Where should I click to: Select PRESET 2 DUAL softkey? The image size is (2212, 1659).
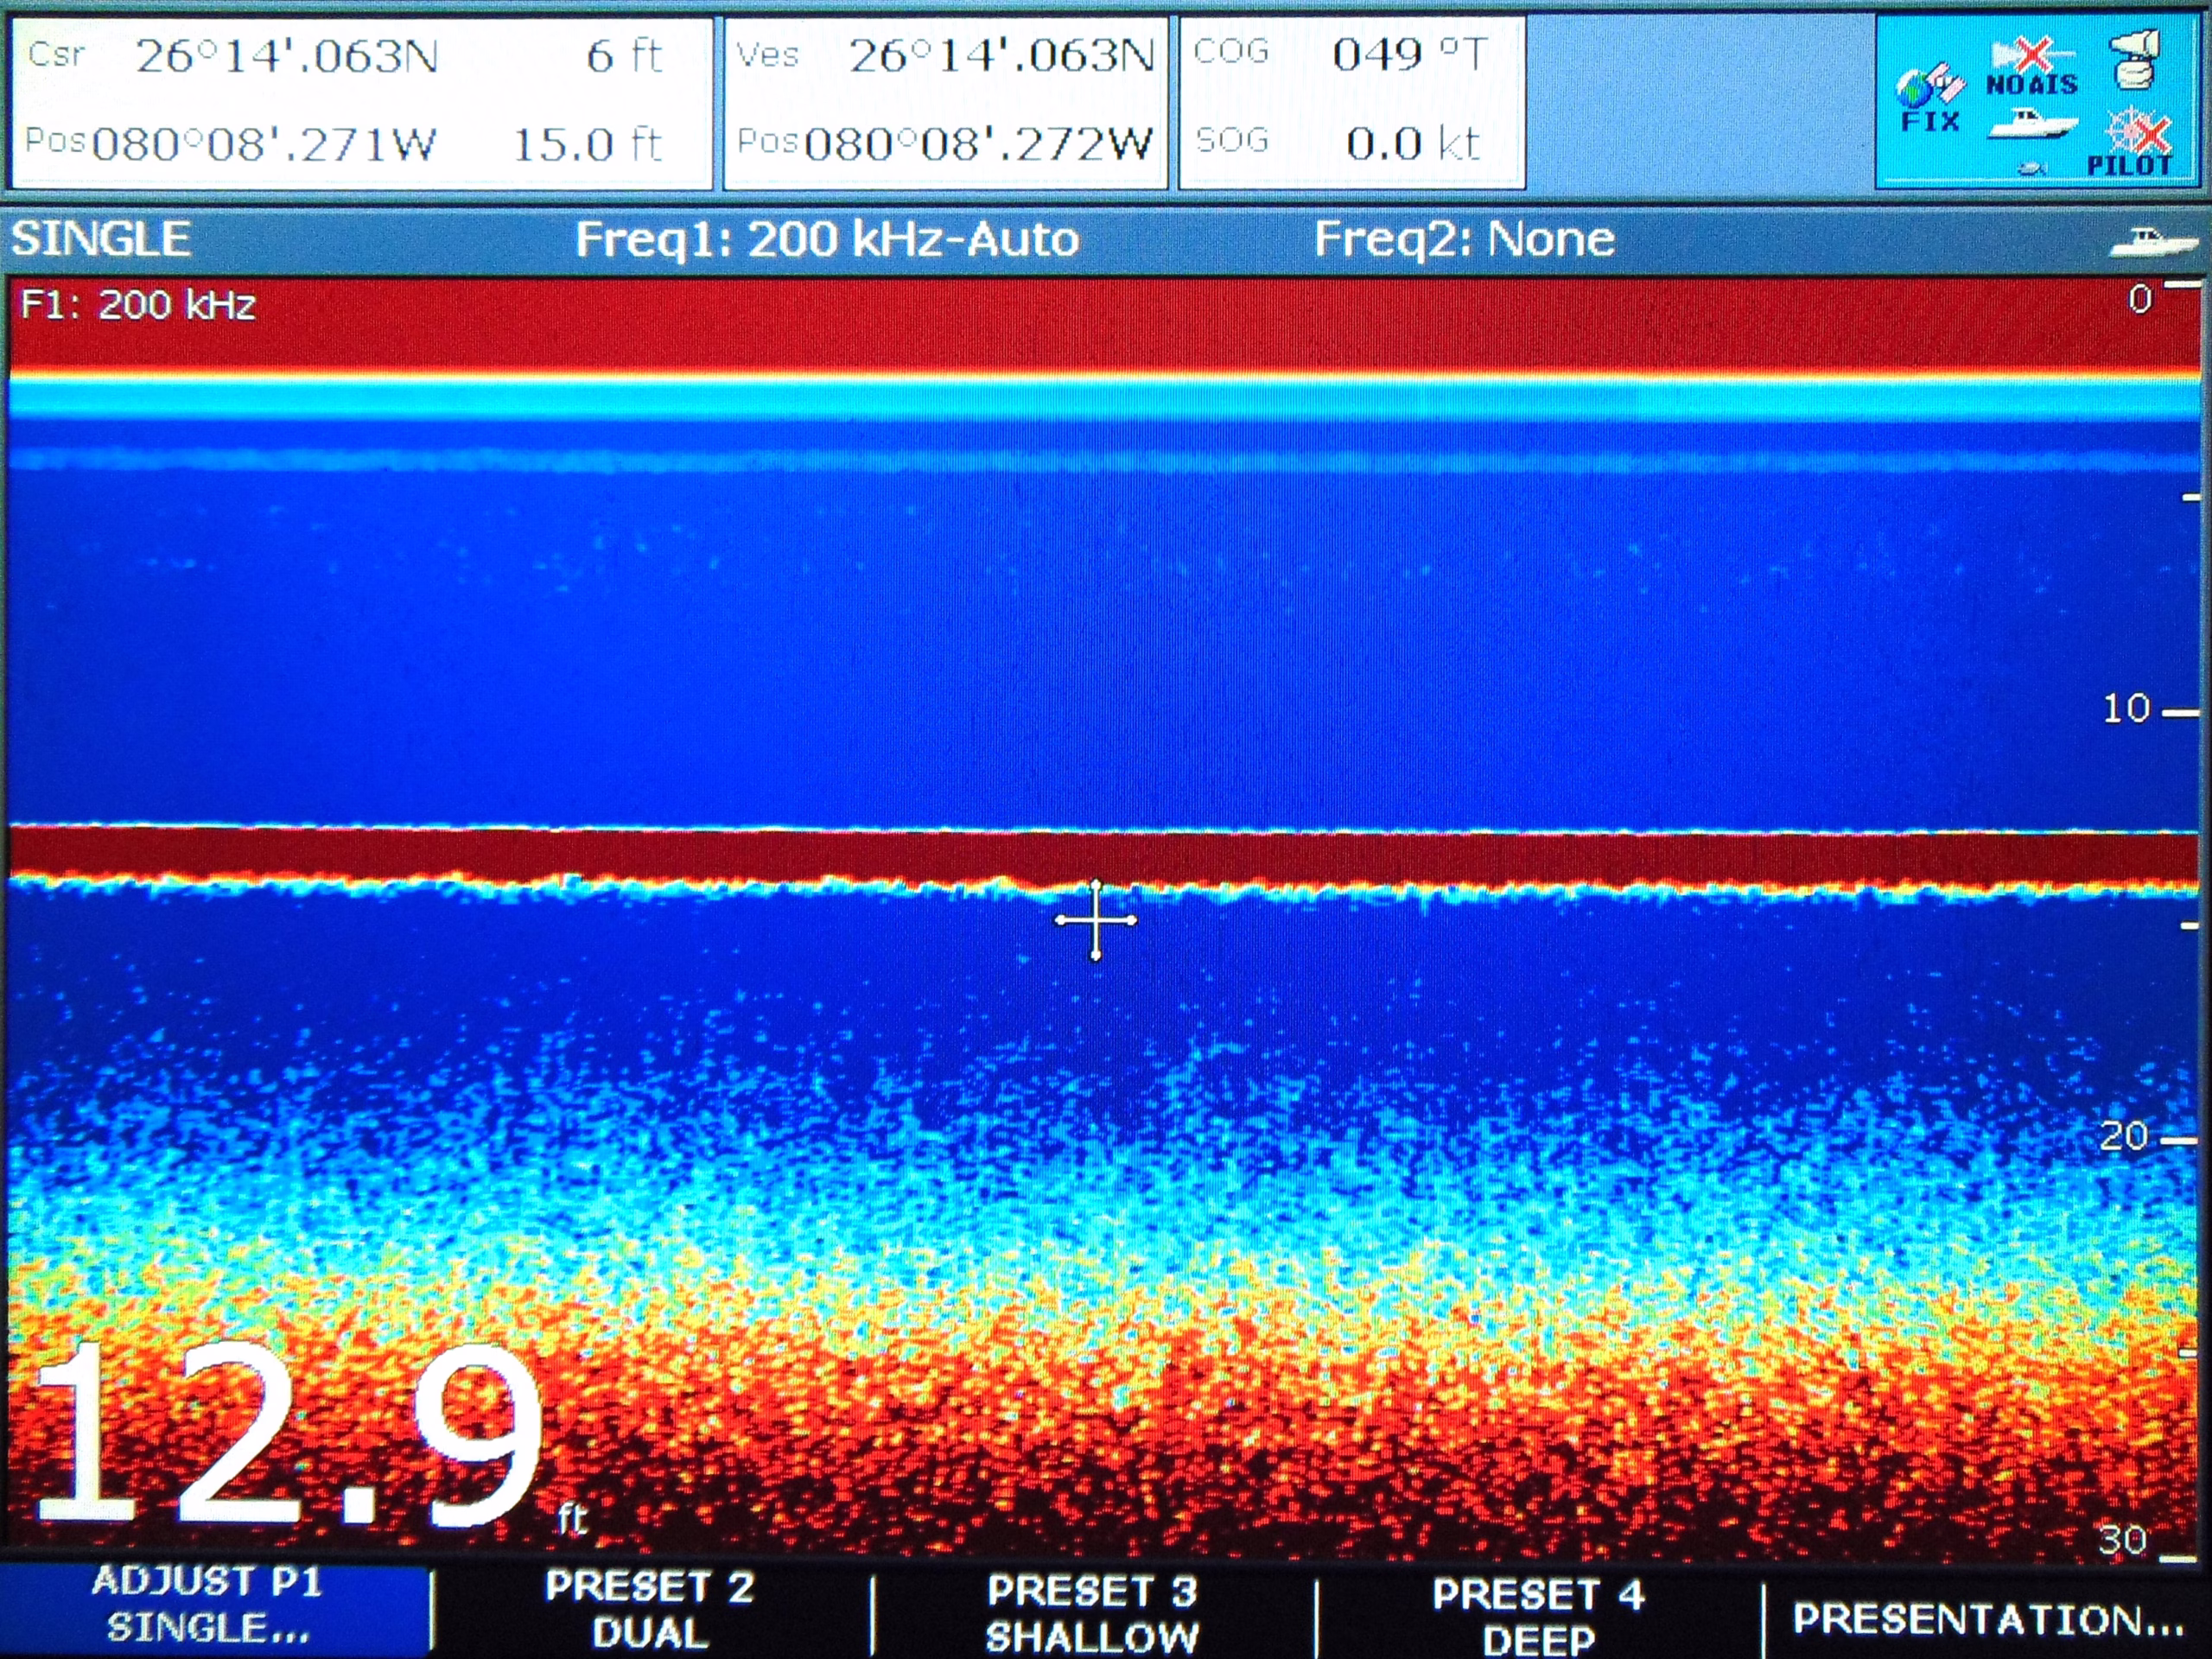coord(650,1608)
